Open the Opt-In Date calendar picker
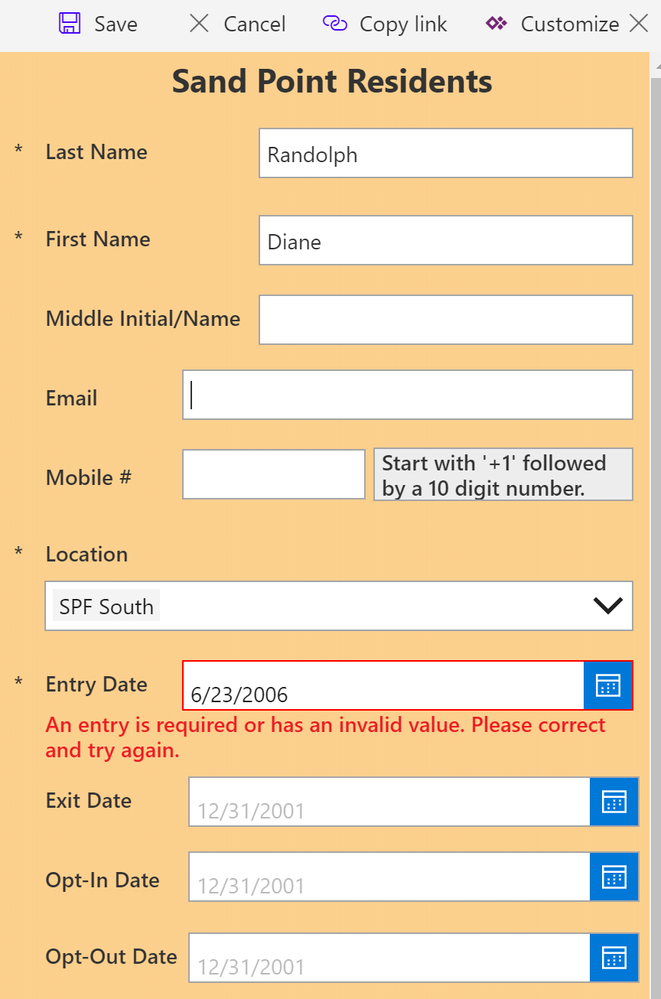Image resolution: width=661 pixels, height=999 pixels. coord(613,876)
